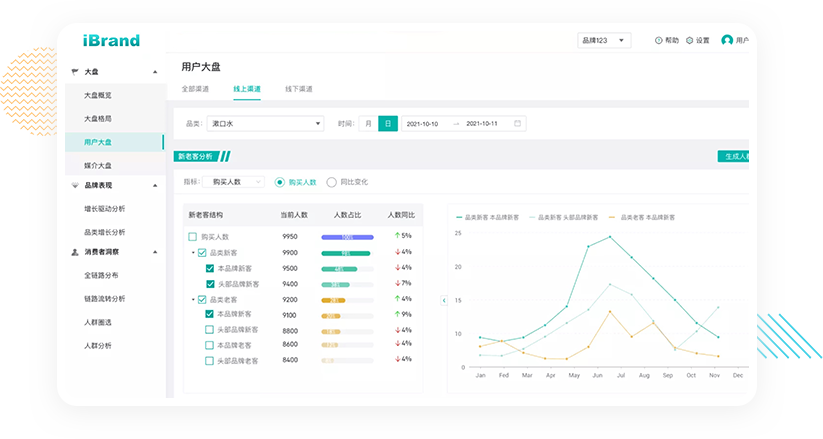823x439 pixels.
Task: Click the red down arrow beside 7%
Action: [397, 283]
